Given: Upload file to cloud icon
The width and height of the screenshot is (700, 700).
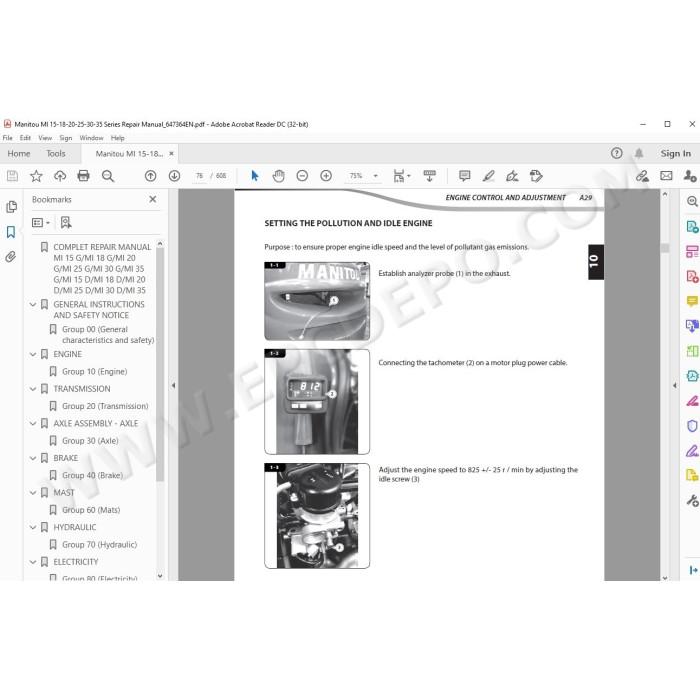Looking at the screenshot, I should [x=60, y=176].
